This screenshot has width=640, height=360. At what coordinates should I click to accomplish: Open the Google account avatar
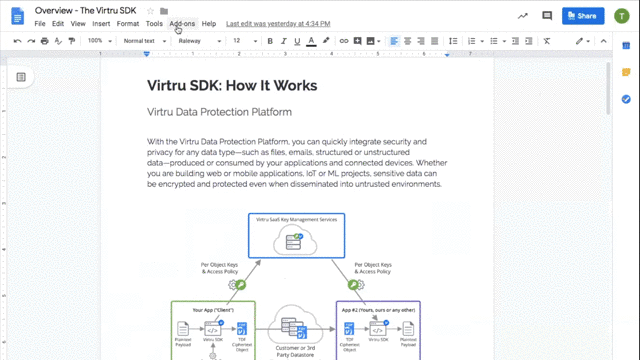point(622,16)
